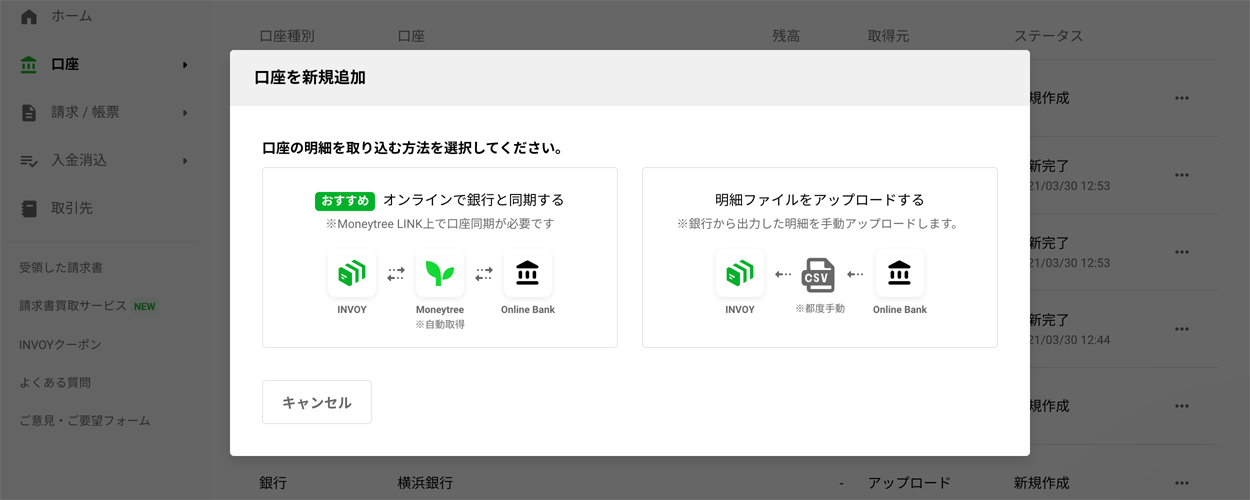Screen dimensions: 1250x500
Task: Click the CSV file icon
Action: (x=819, y=274)
